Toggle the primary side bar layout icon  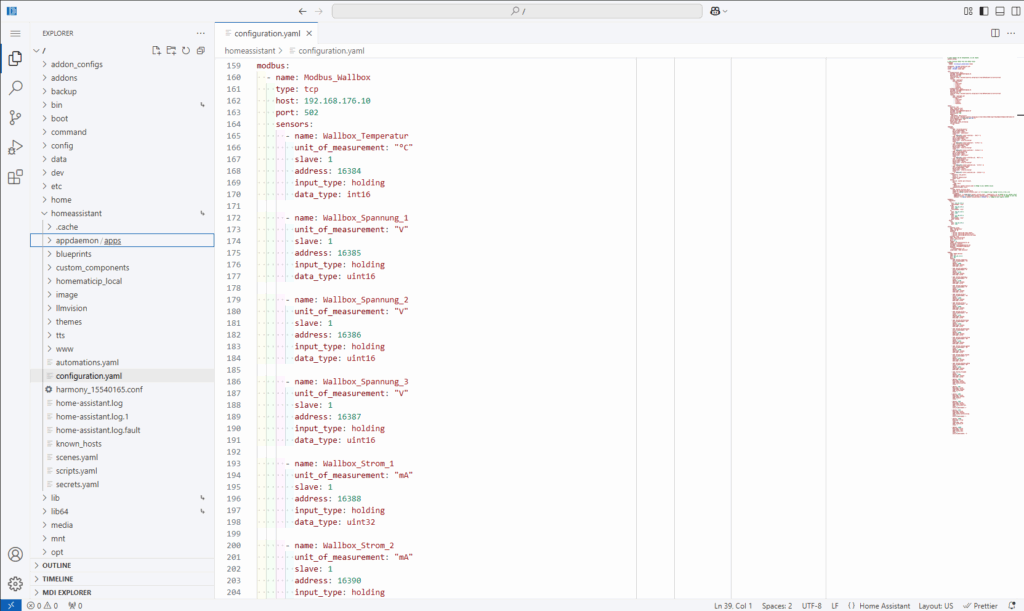[984, 11]
